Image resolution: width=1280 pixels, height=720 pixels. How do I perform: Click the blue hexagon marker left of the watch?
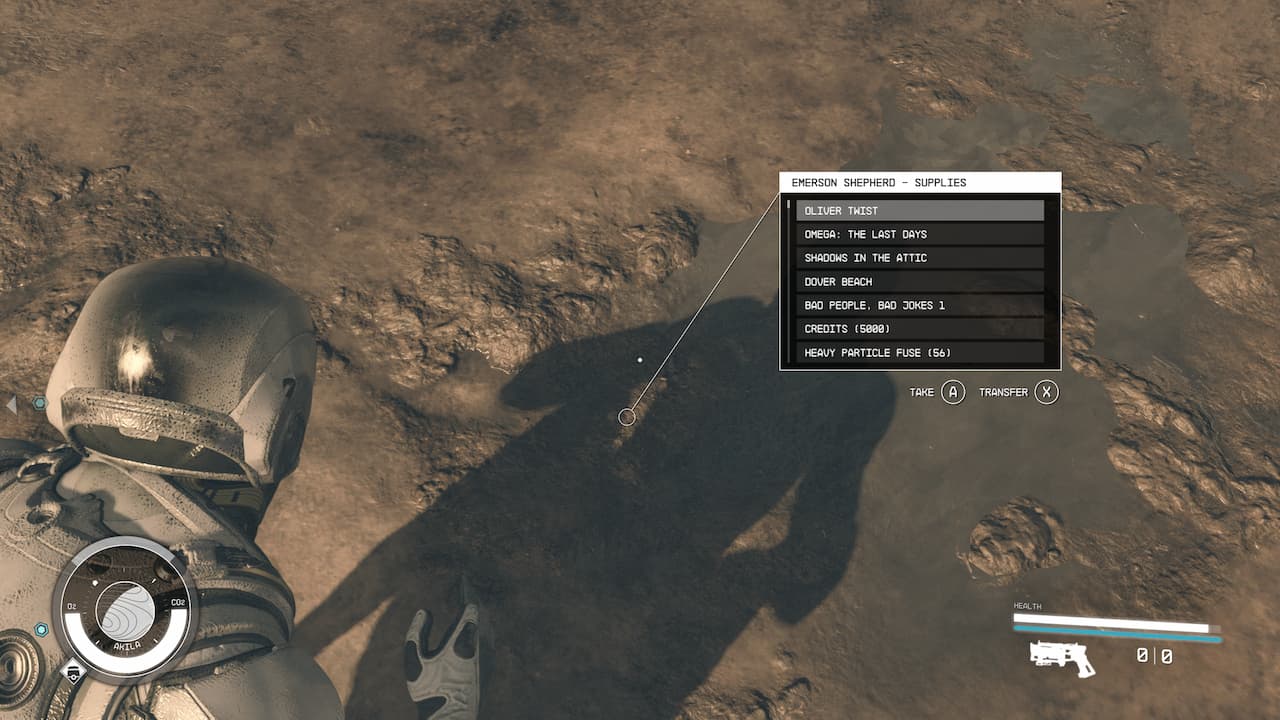[41, 630]
